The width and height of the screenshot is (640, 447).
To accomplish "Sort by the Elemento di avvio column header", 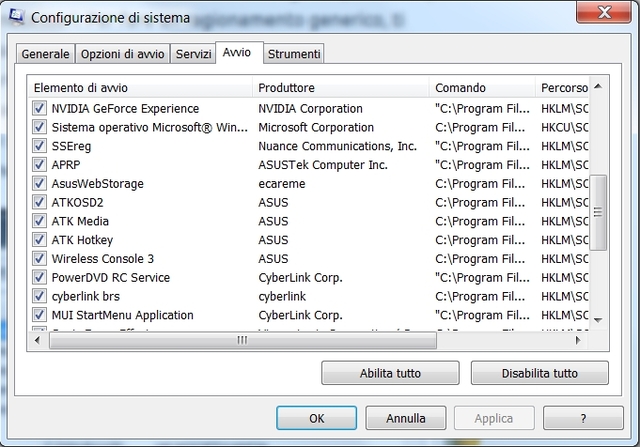I will point(138,87).
